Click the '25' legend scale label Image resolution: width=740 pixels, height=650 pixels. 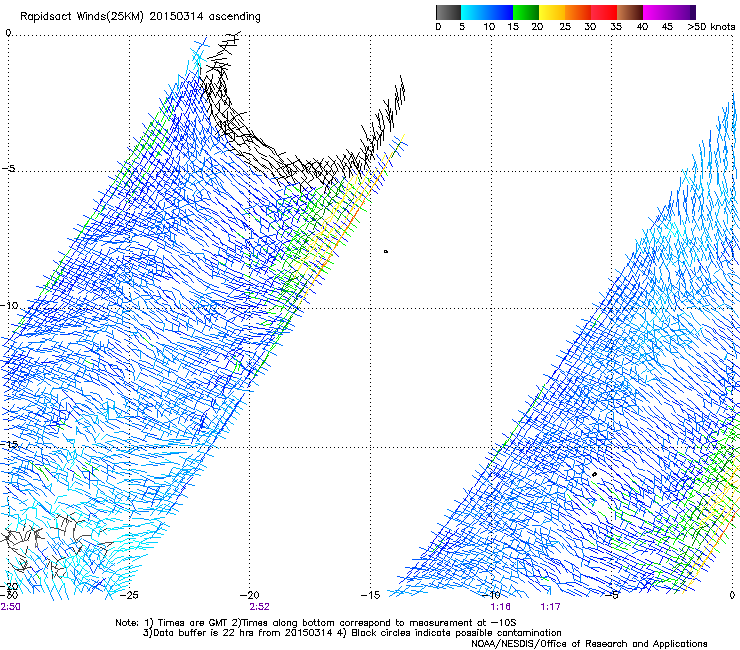click(x=565, y=27)
